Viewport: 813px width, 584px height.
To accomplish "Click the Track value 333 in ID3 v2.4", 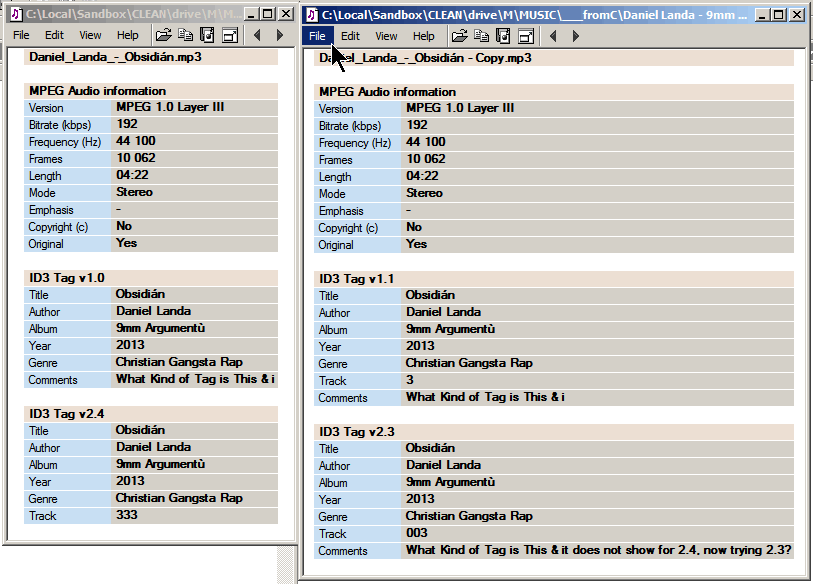I will pyautogui.click(x=127, y=515).
